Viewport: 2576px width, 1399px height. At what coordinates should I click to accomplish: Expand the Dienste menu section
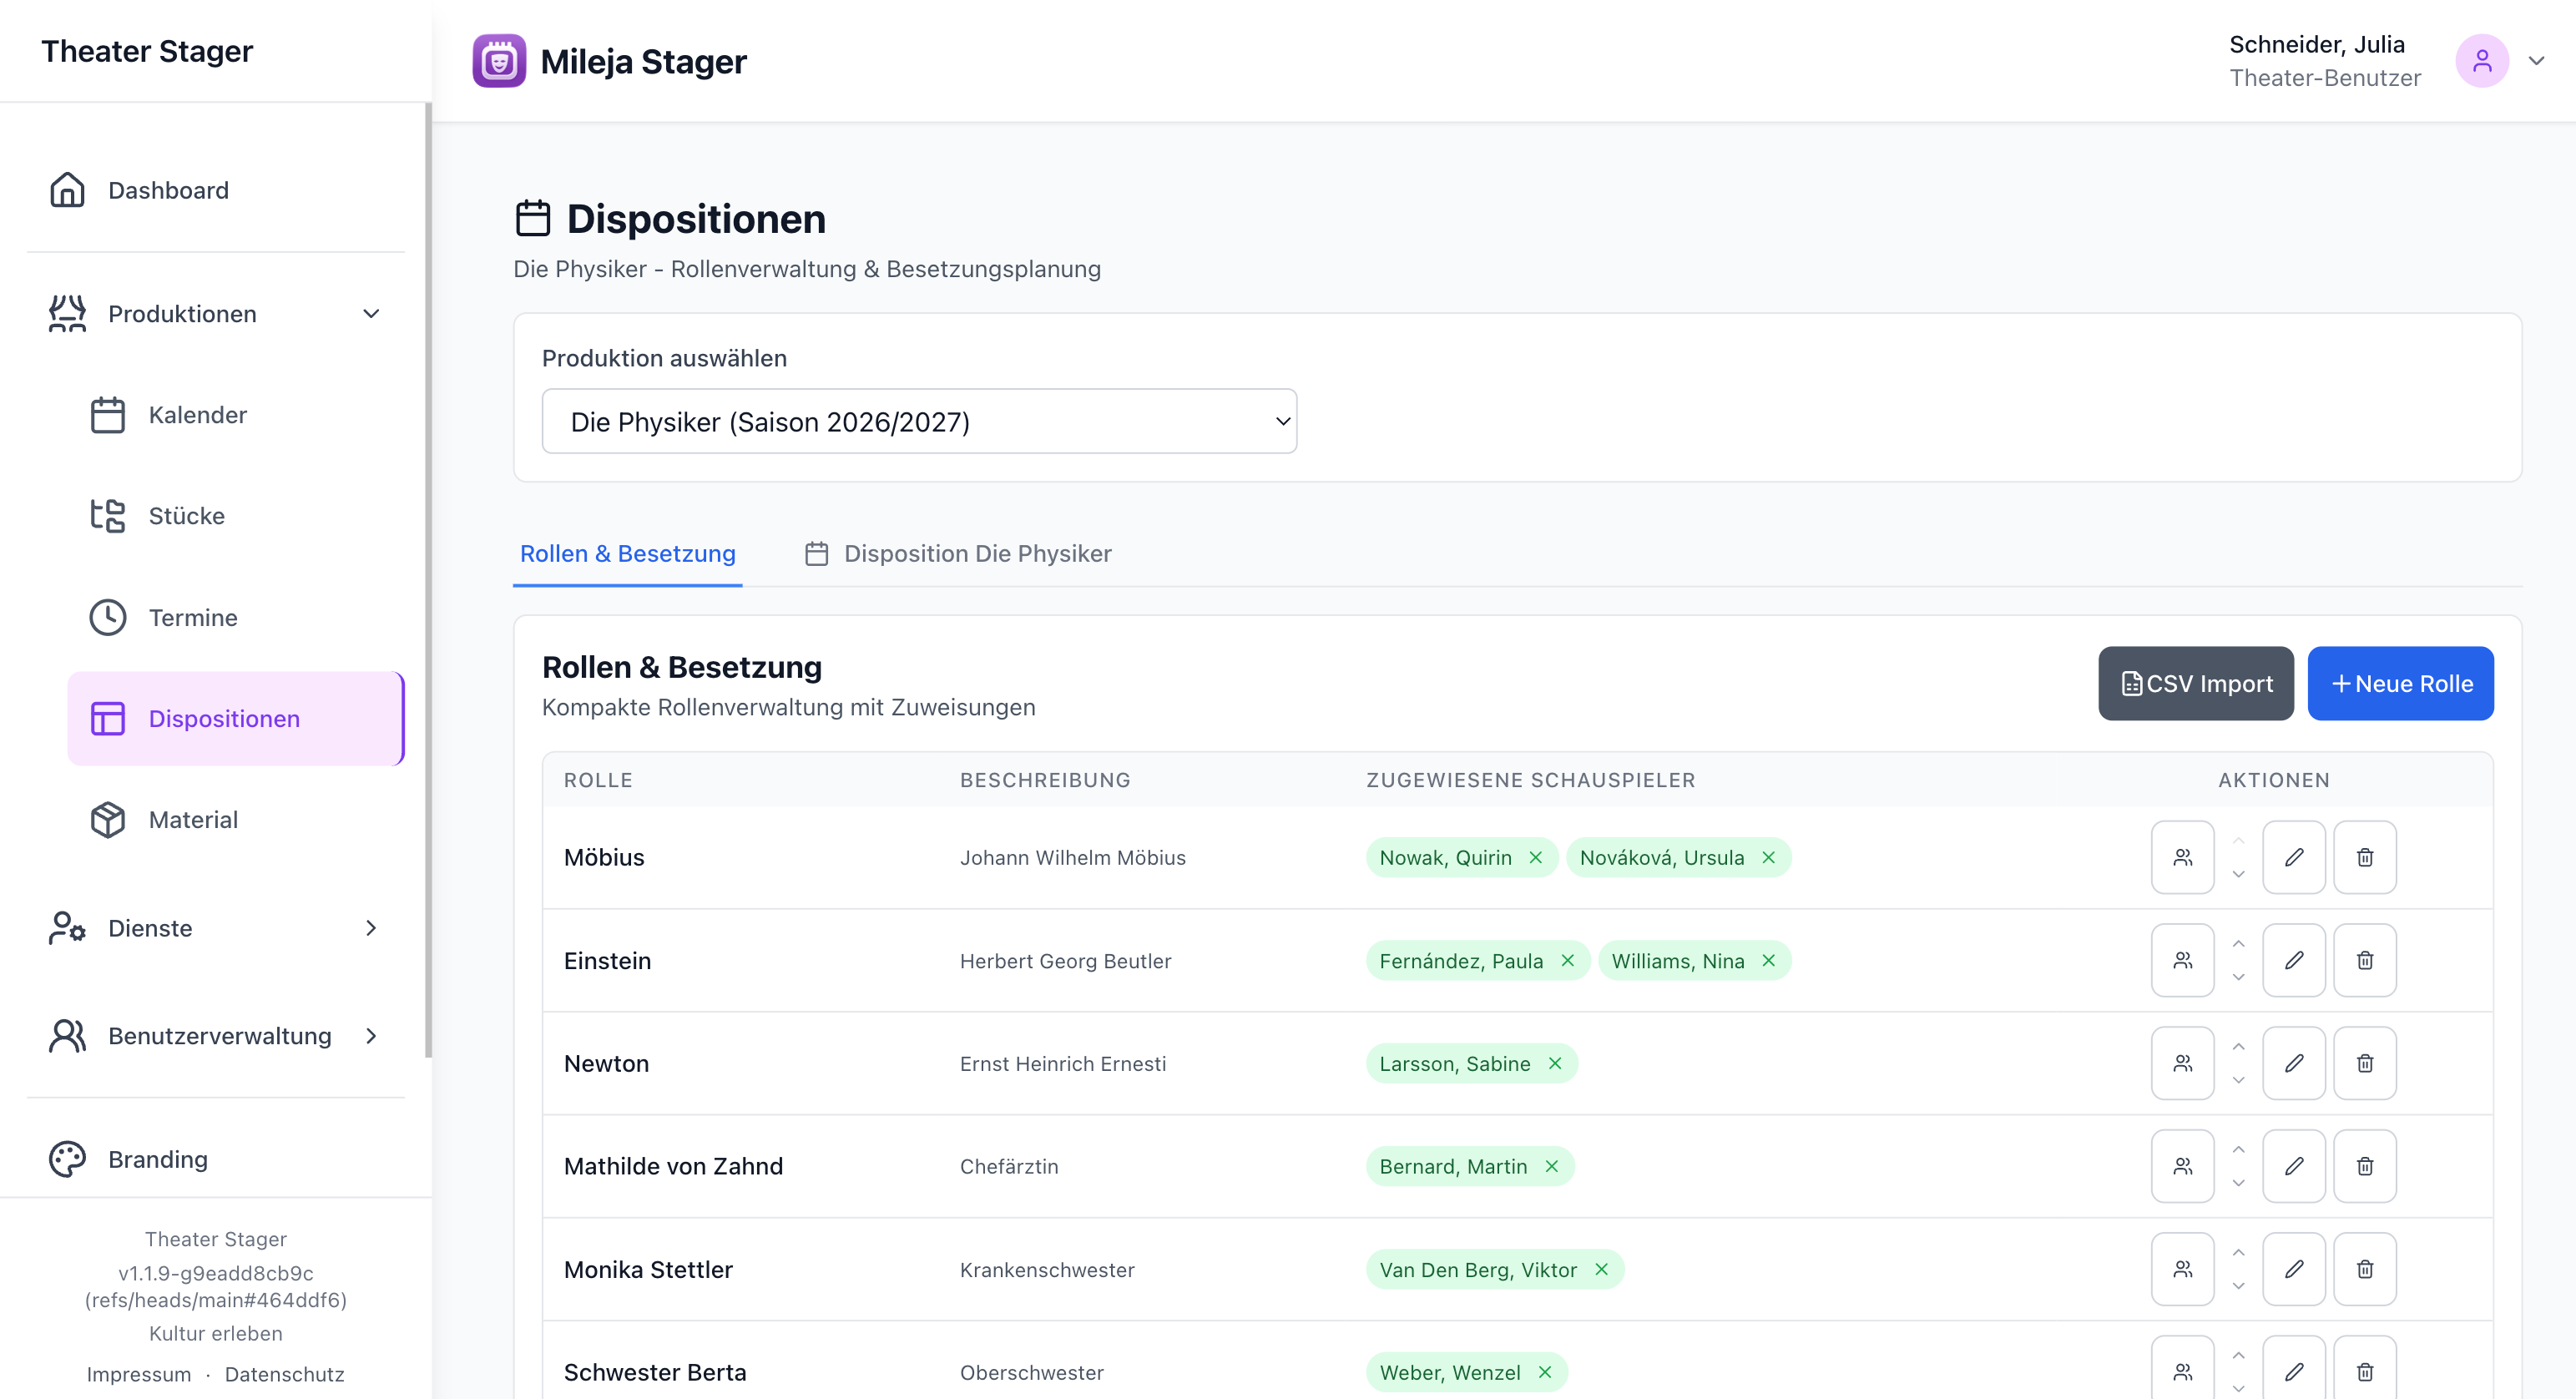(371, 928)
